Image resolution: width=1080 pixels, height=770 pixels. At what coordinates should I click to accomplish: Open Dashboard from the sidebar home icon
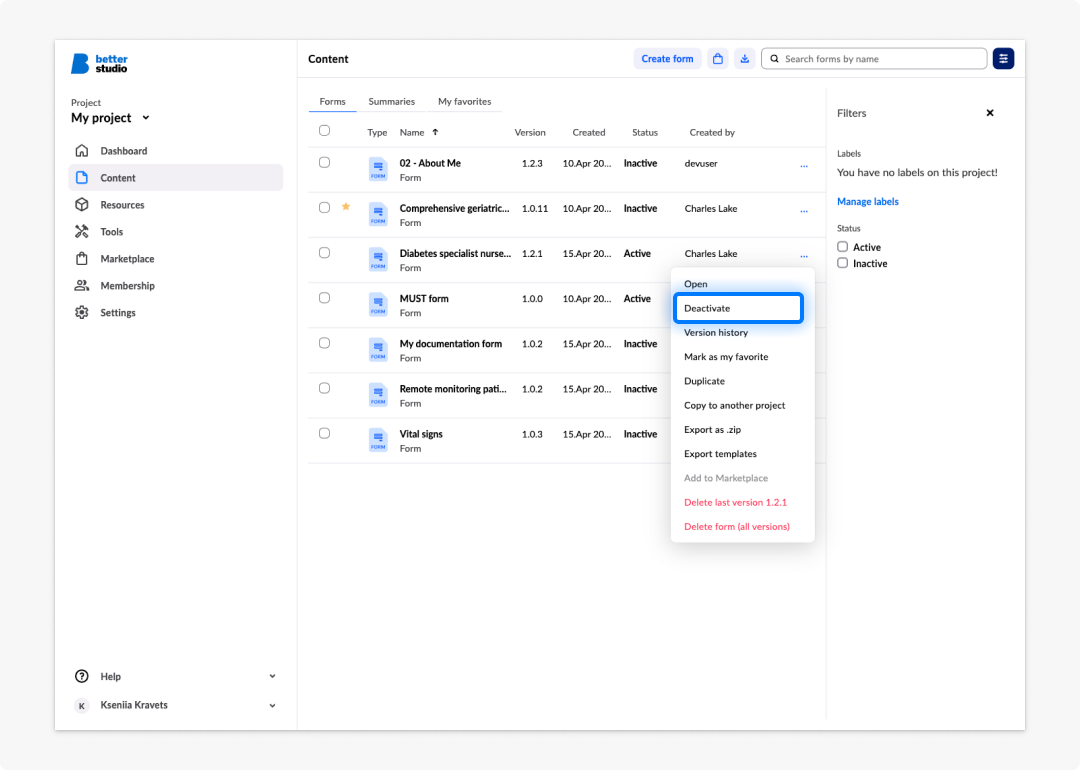click(x=82, y=151)
